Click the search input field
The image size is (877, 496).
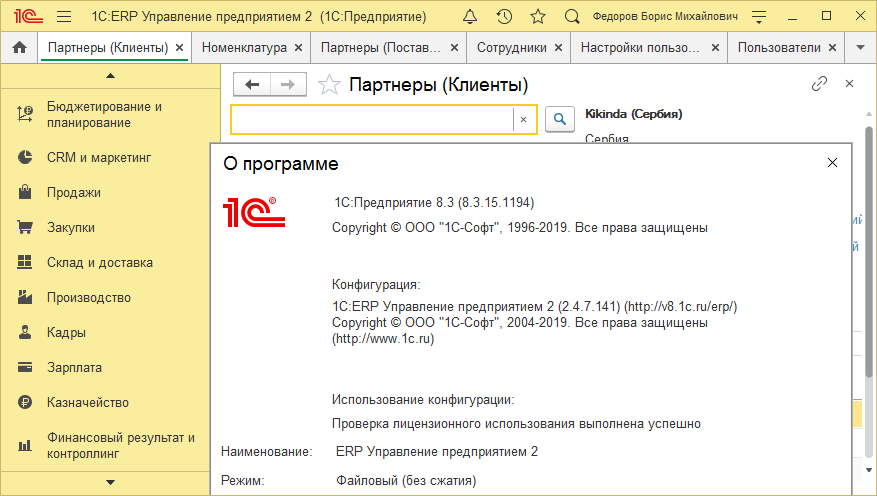tap(372, 119)
